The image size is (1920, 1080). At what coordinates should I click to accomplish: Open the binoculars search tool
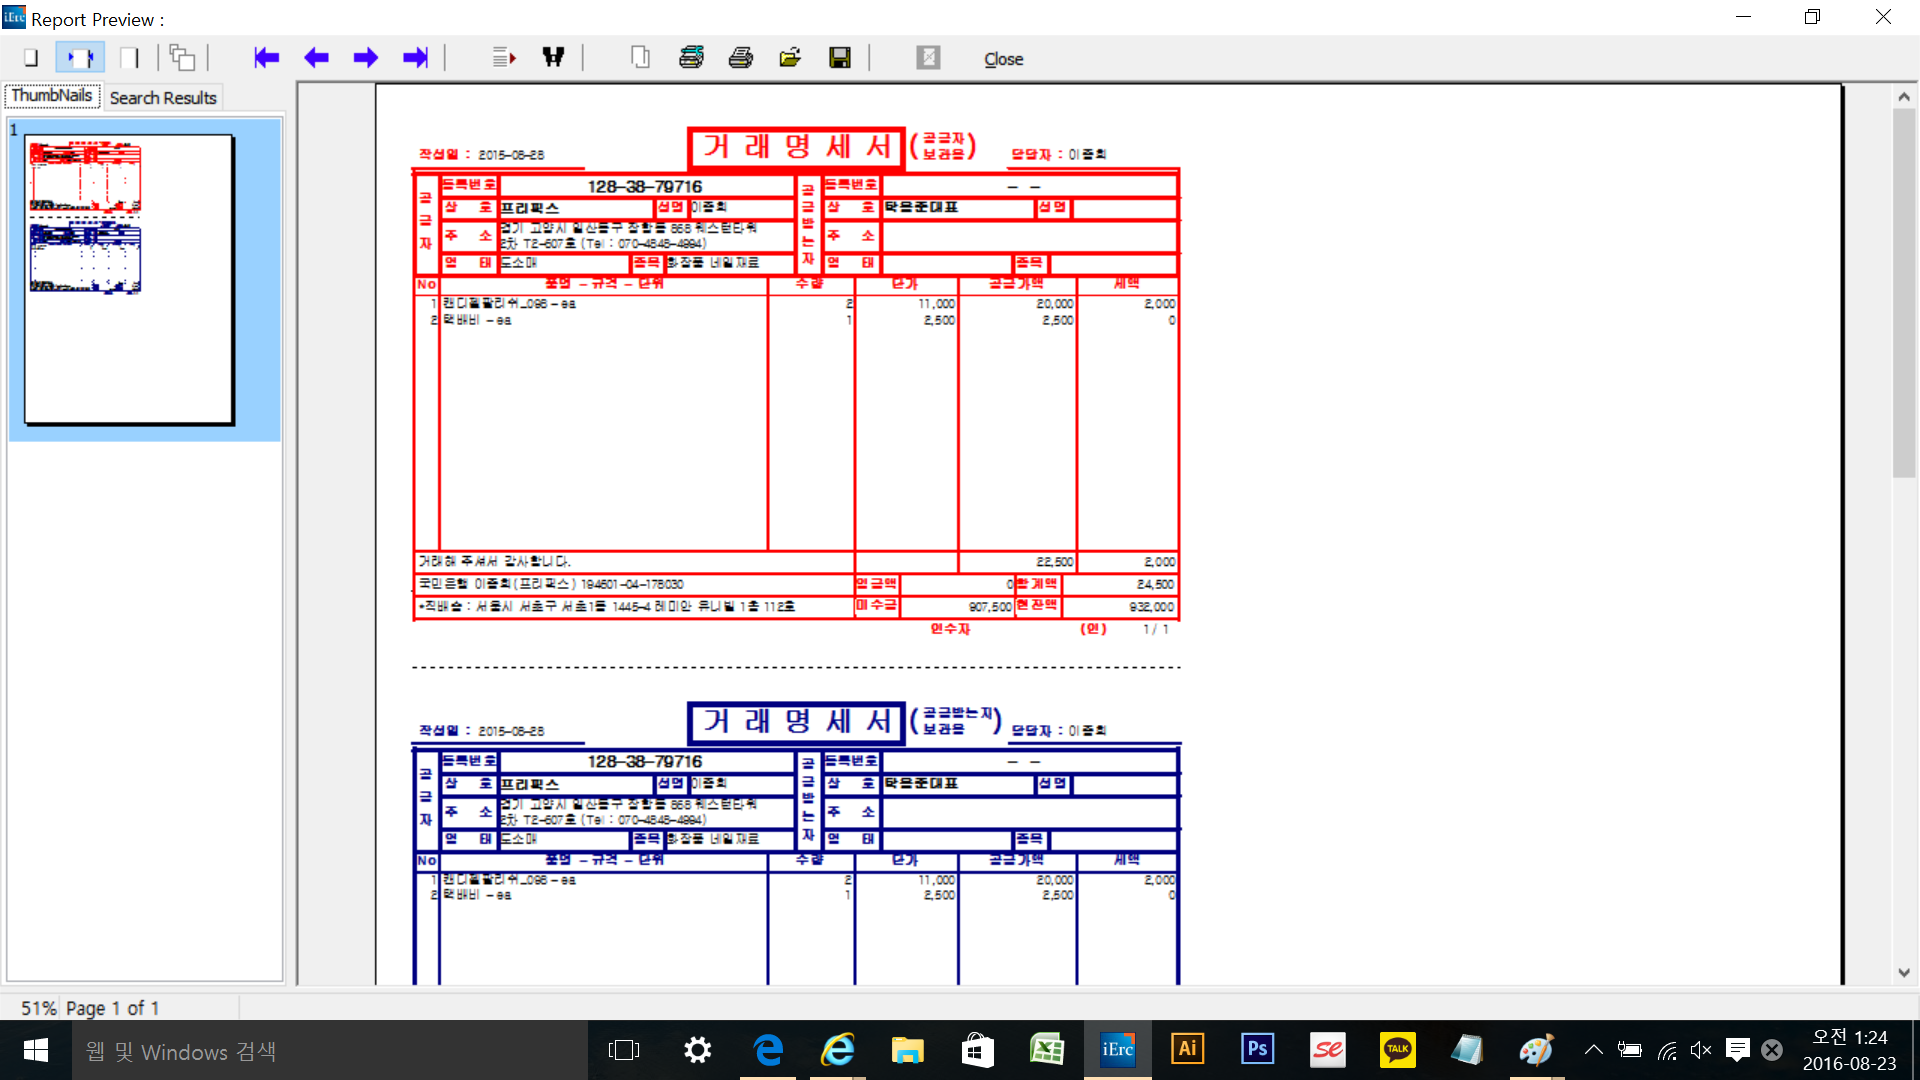pyautogui.click(x=553, y=58)
